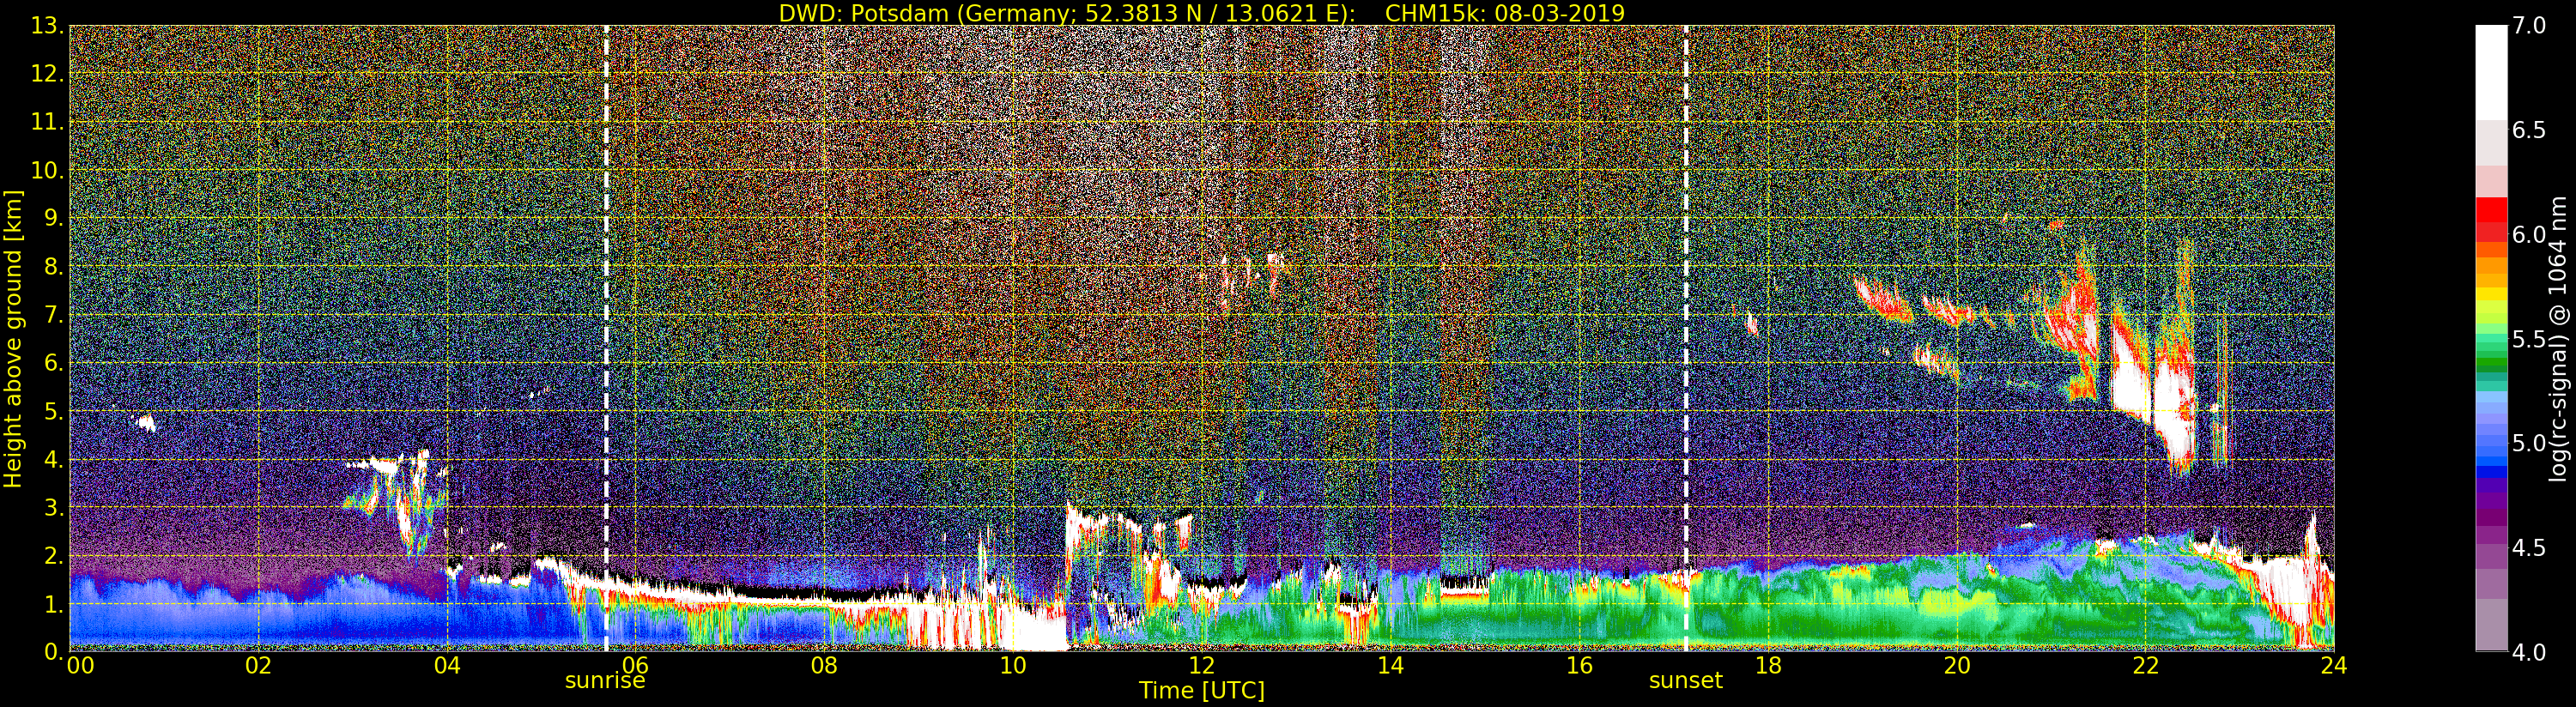Click the white dashed sunrise marker line
Image resolution: width=2576 pixels, height=707 pixels.
(606, 338)
